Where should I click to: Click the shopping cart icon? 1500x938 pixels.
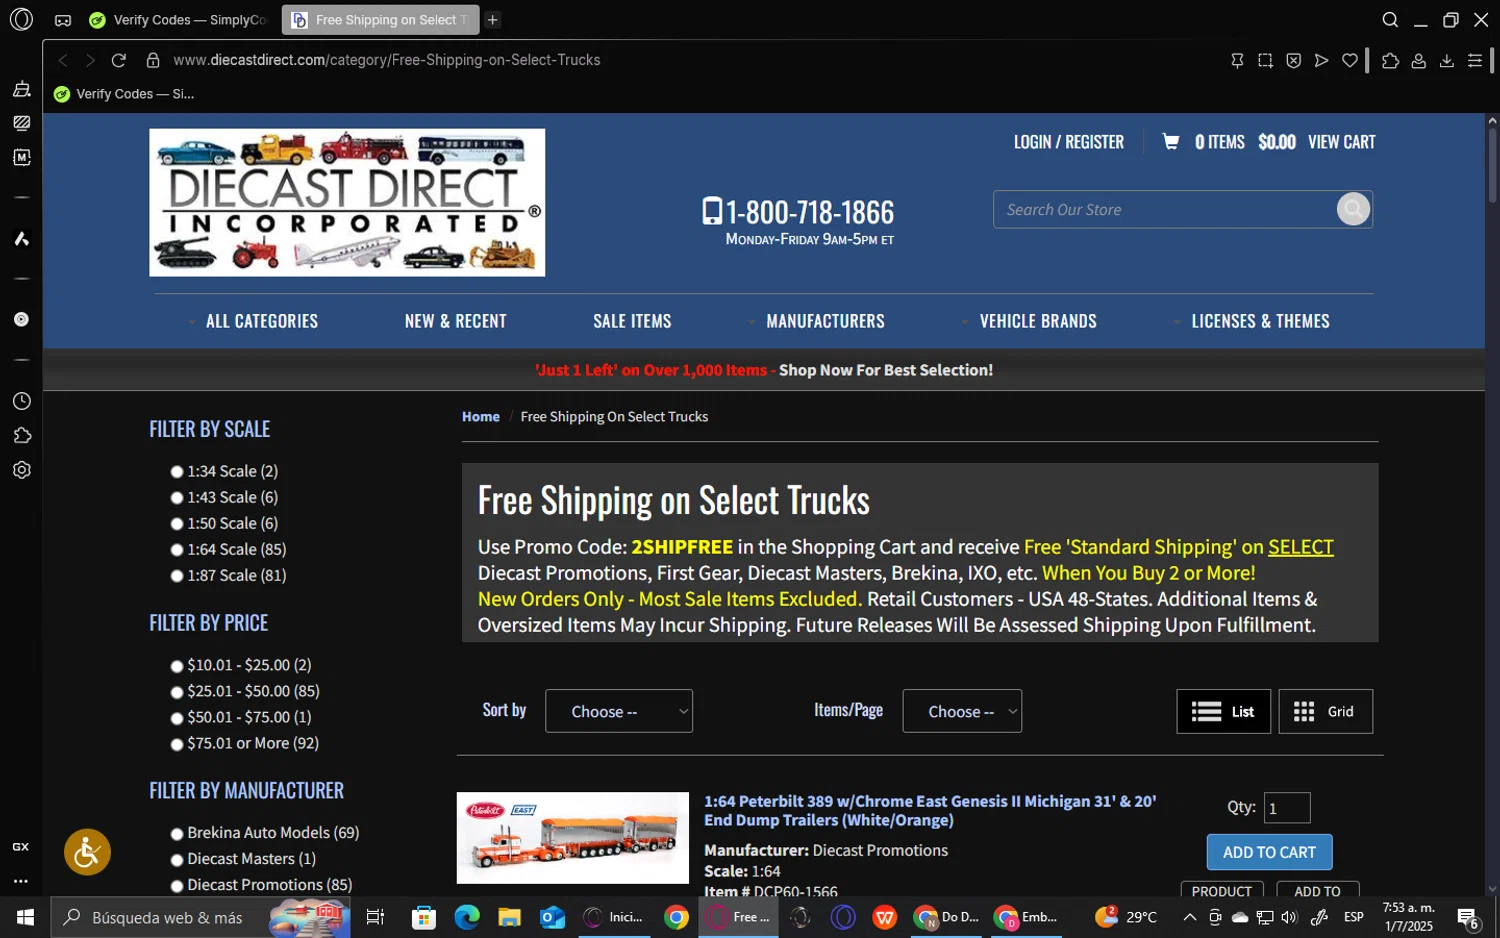pos(1171,141)
